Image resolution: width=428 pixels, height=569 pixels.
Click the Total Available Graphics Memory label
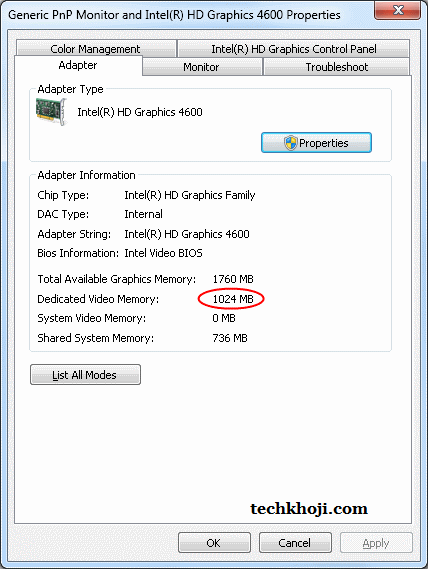pos(117,279)
